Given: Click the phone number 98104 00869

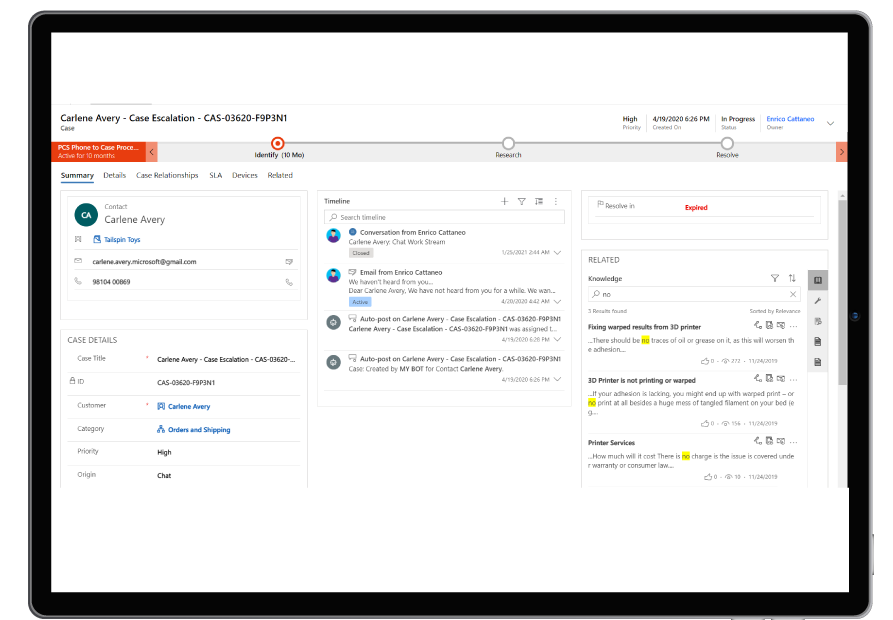Looking at the screenshot, I should (111, 282).
